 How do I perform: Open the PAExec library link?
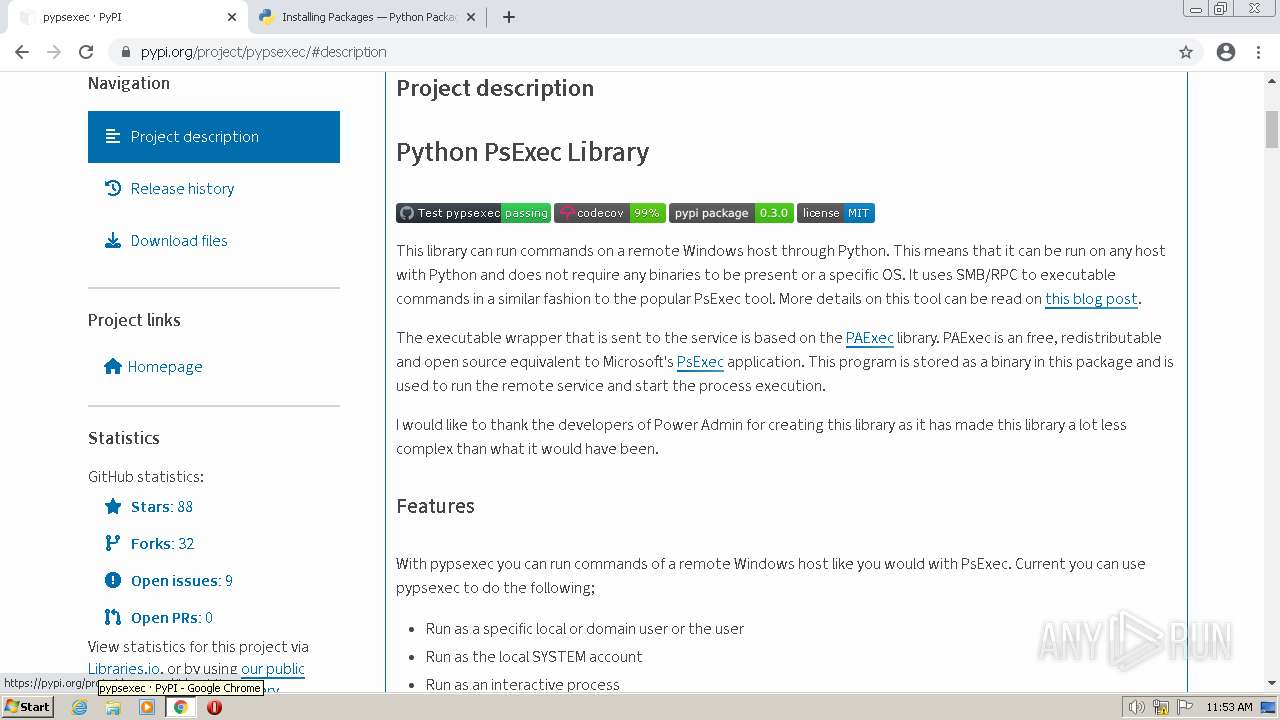(869, 338)
